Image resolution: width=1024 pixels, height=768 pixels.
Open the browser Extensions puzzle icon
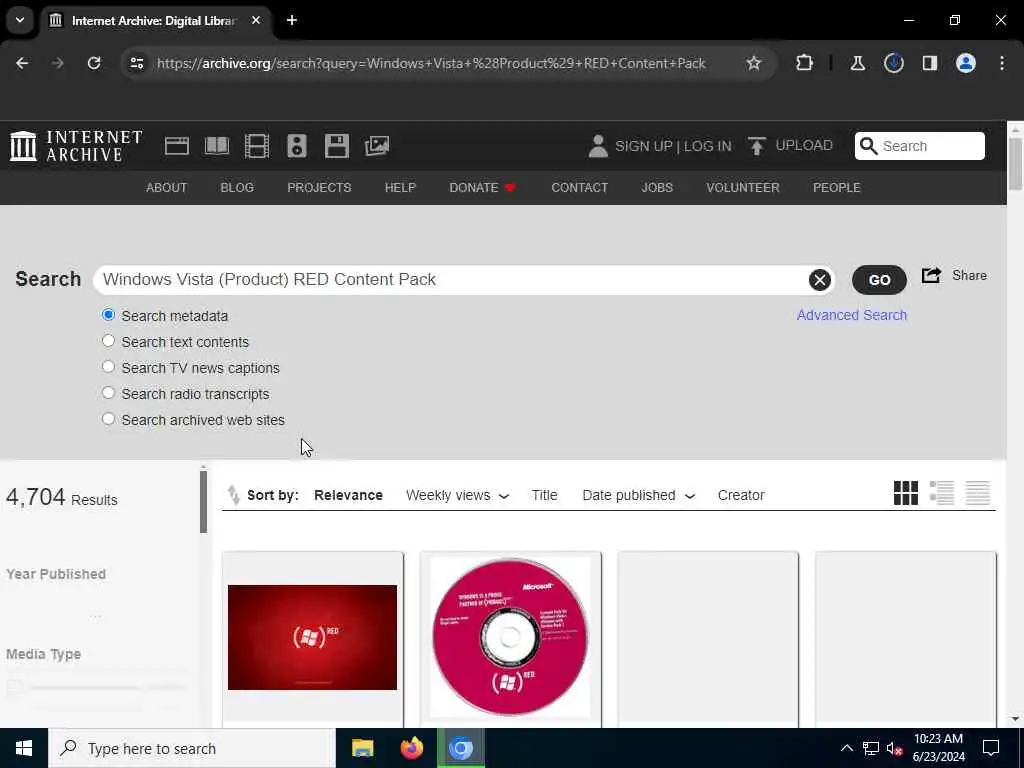coord(805,63)
